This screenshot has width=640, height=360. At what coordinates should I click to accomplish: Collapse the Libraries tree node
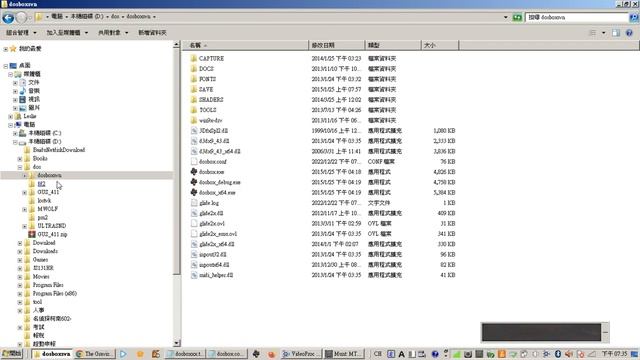pyautogui.click(x=10, y=74)
